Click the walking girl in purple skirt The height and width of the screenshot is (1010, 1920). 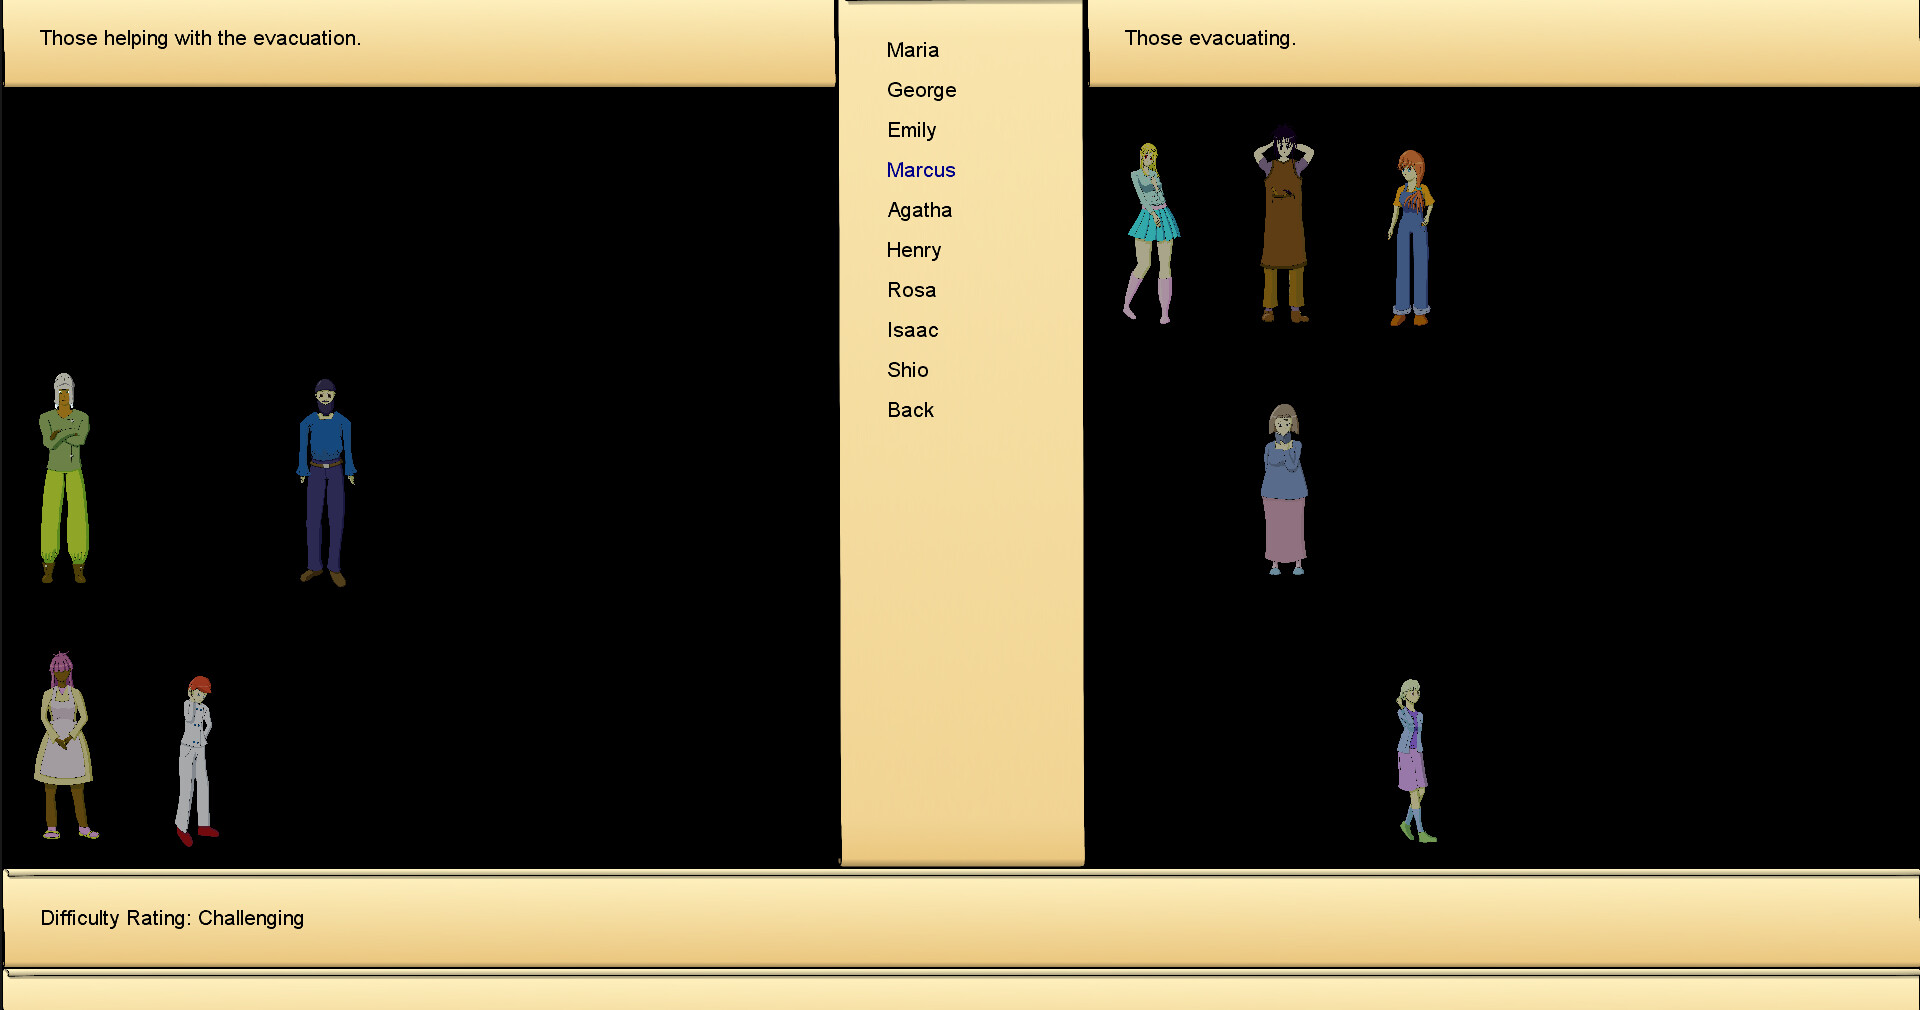click(1412, 760)
